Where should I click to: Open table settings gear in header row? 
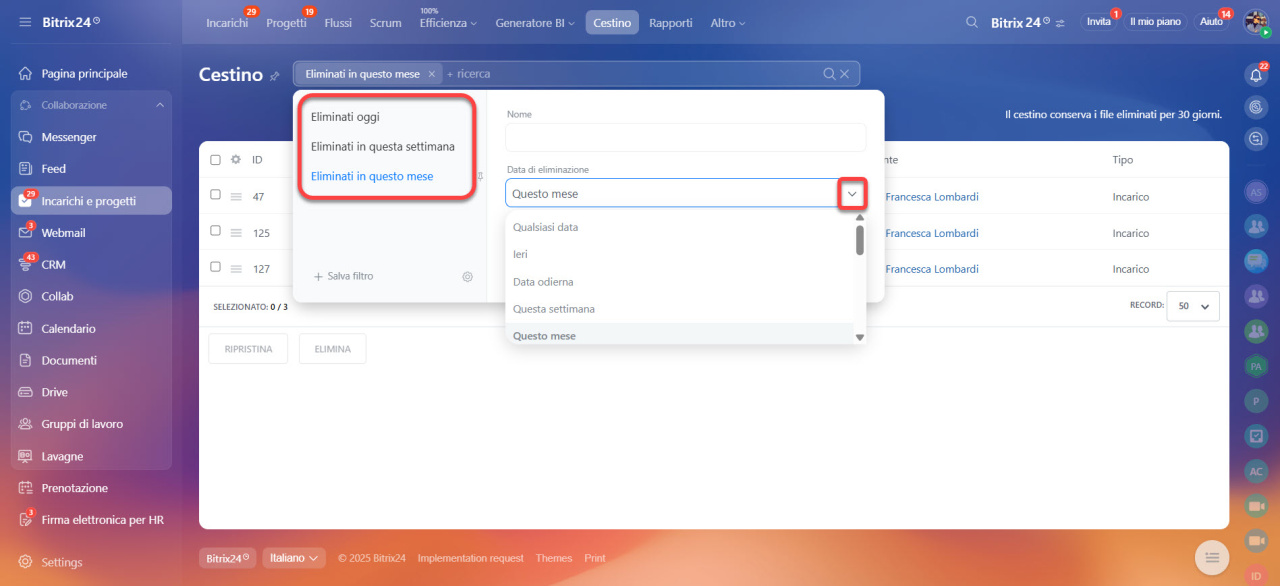(236, 159)
